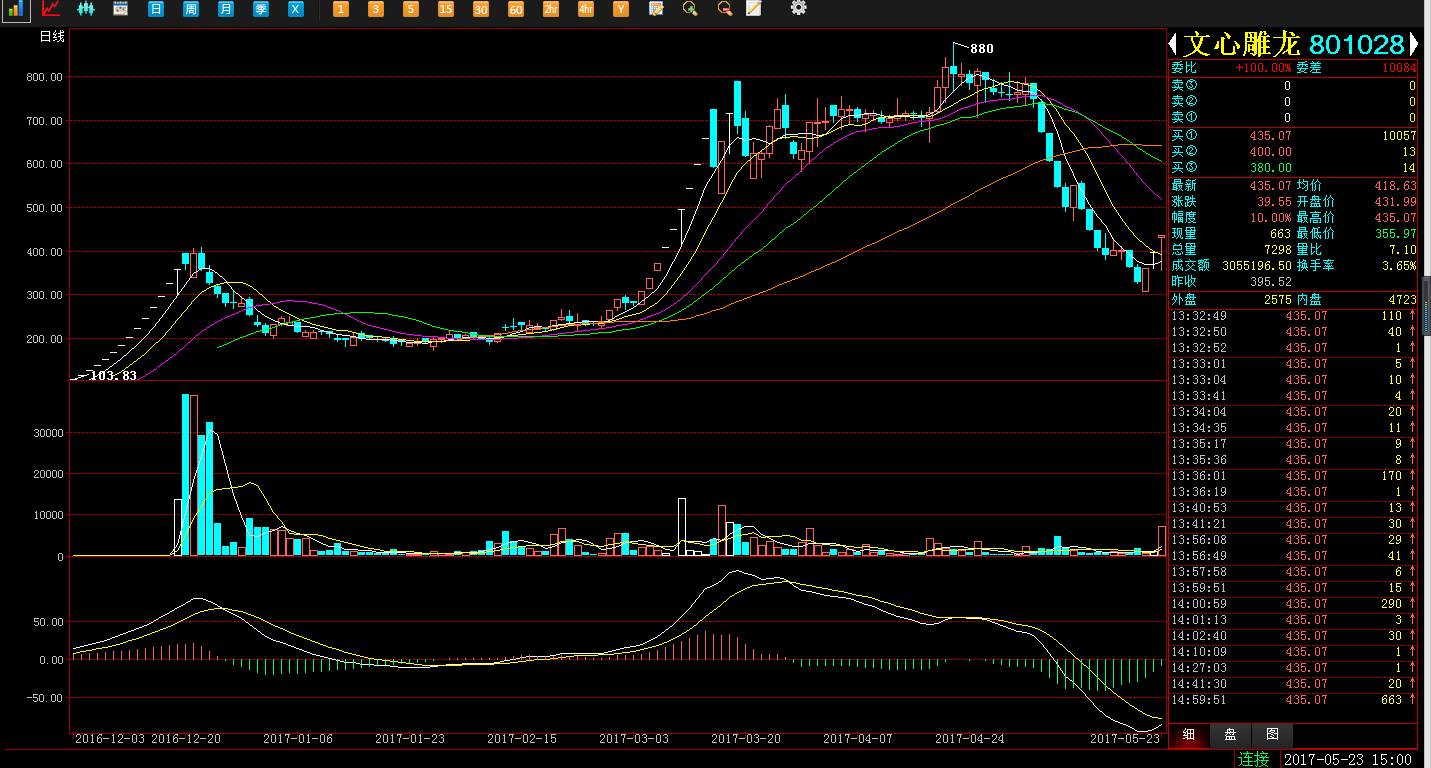Choose the 15-minute interval button
Viewport: 1431px width, 768px height.
(445, 9)
